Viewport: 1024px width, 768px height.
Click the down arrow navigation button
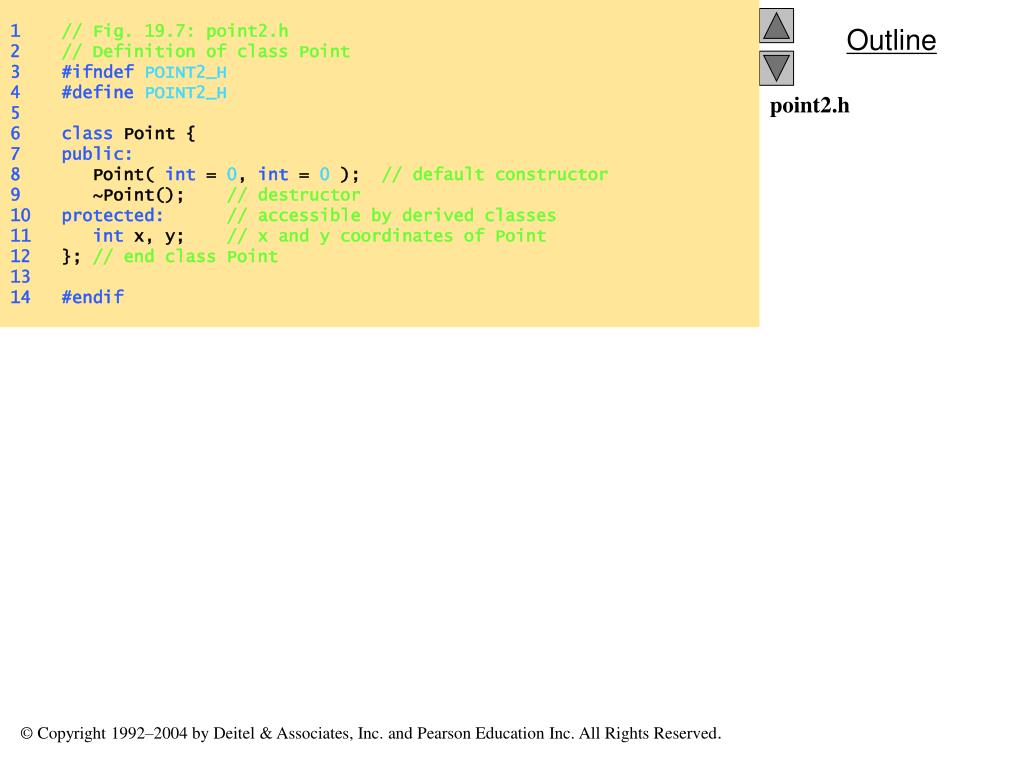(776, 69)
